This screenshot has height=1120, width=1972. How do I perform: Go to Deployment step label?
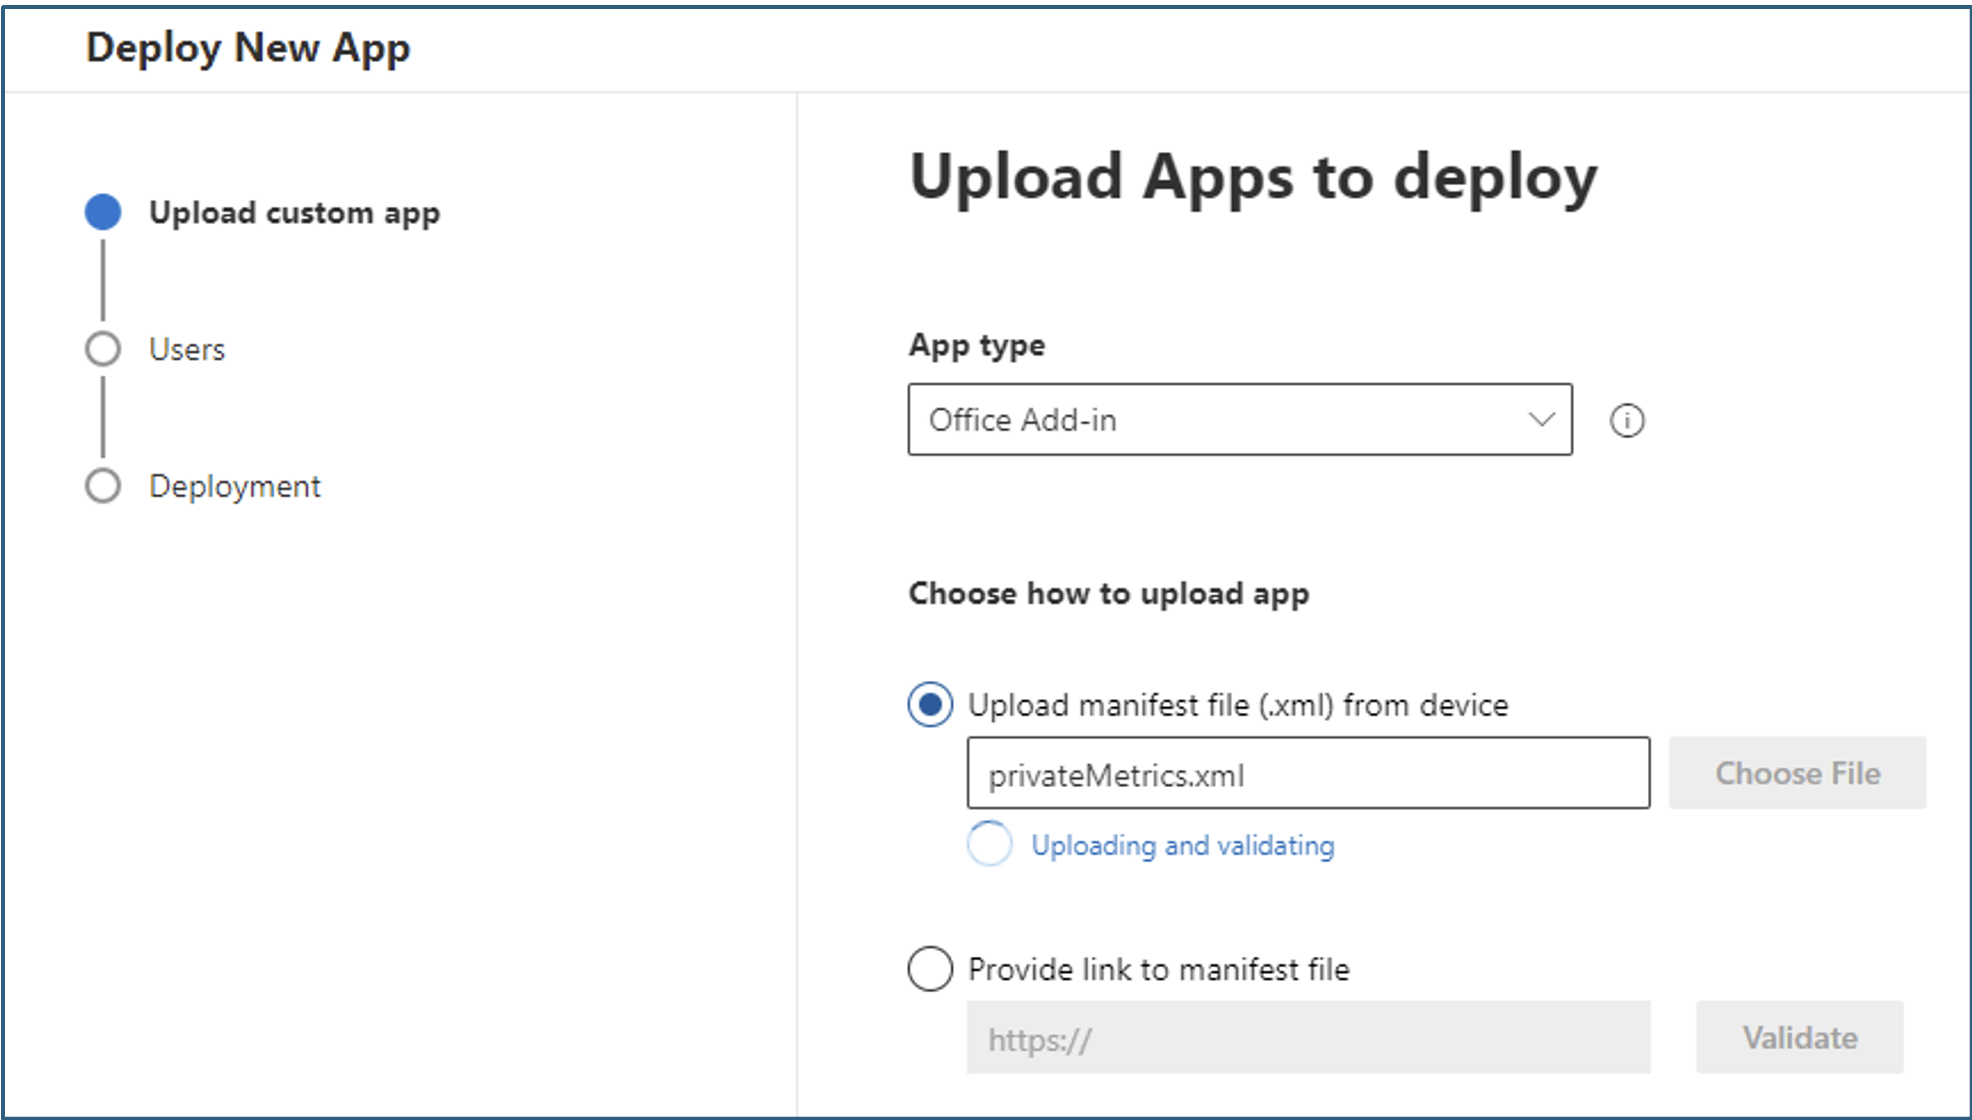coord(235,487)
